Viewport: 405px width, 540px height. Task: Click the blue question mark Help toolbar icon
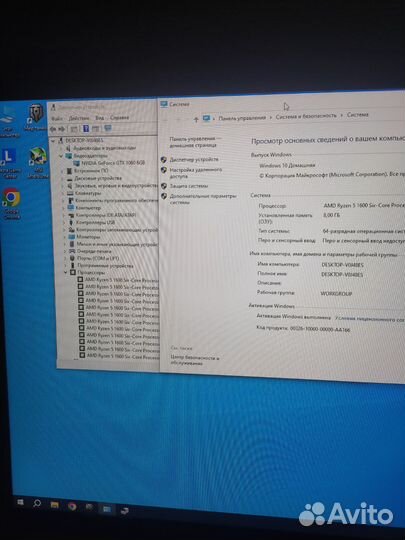tap(86, 129)
